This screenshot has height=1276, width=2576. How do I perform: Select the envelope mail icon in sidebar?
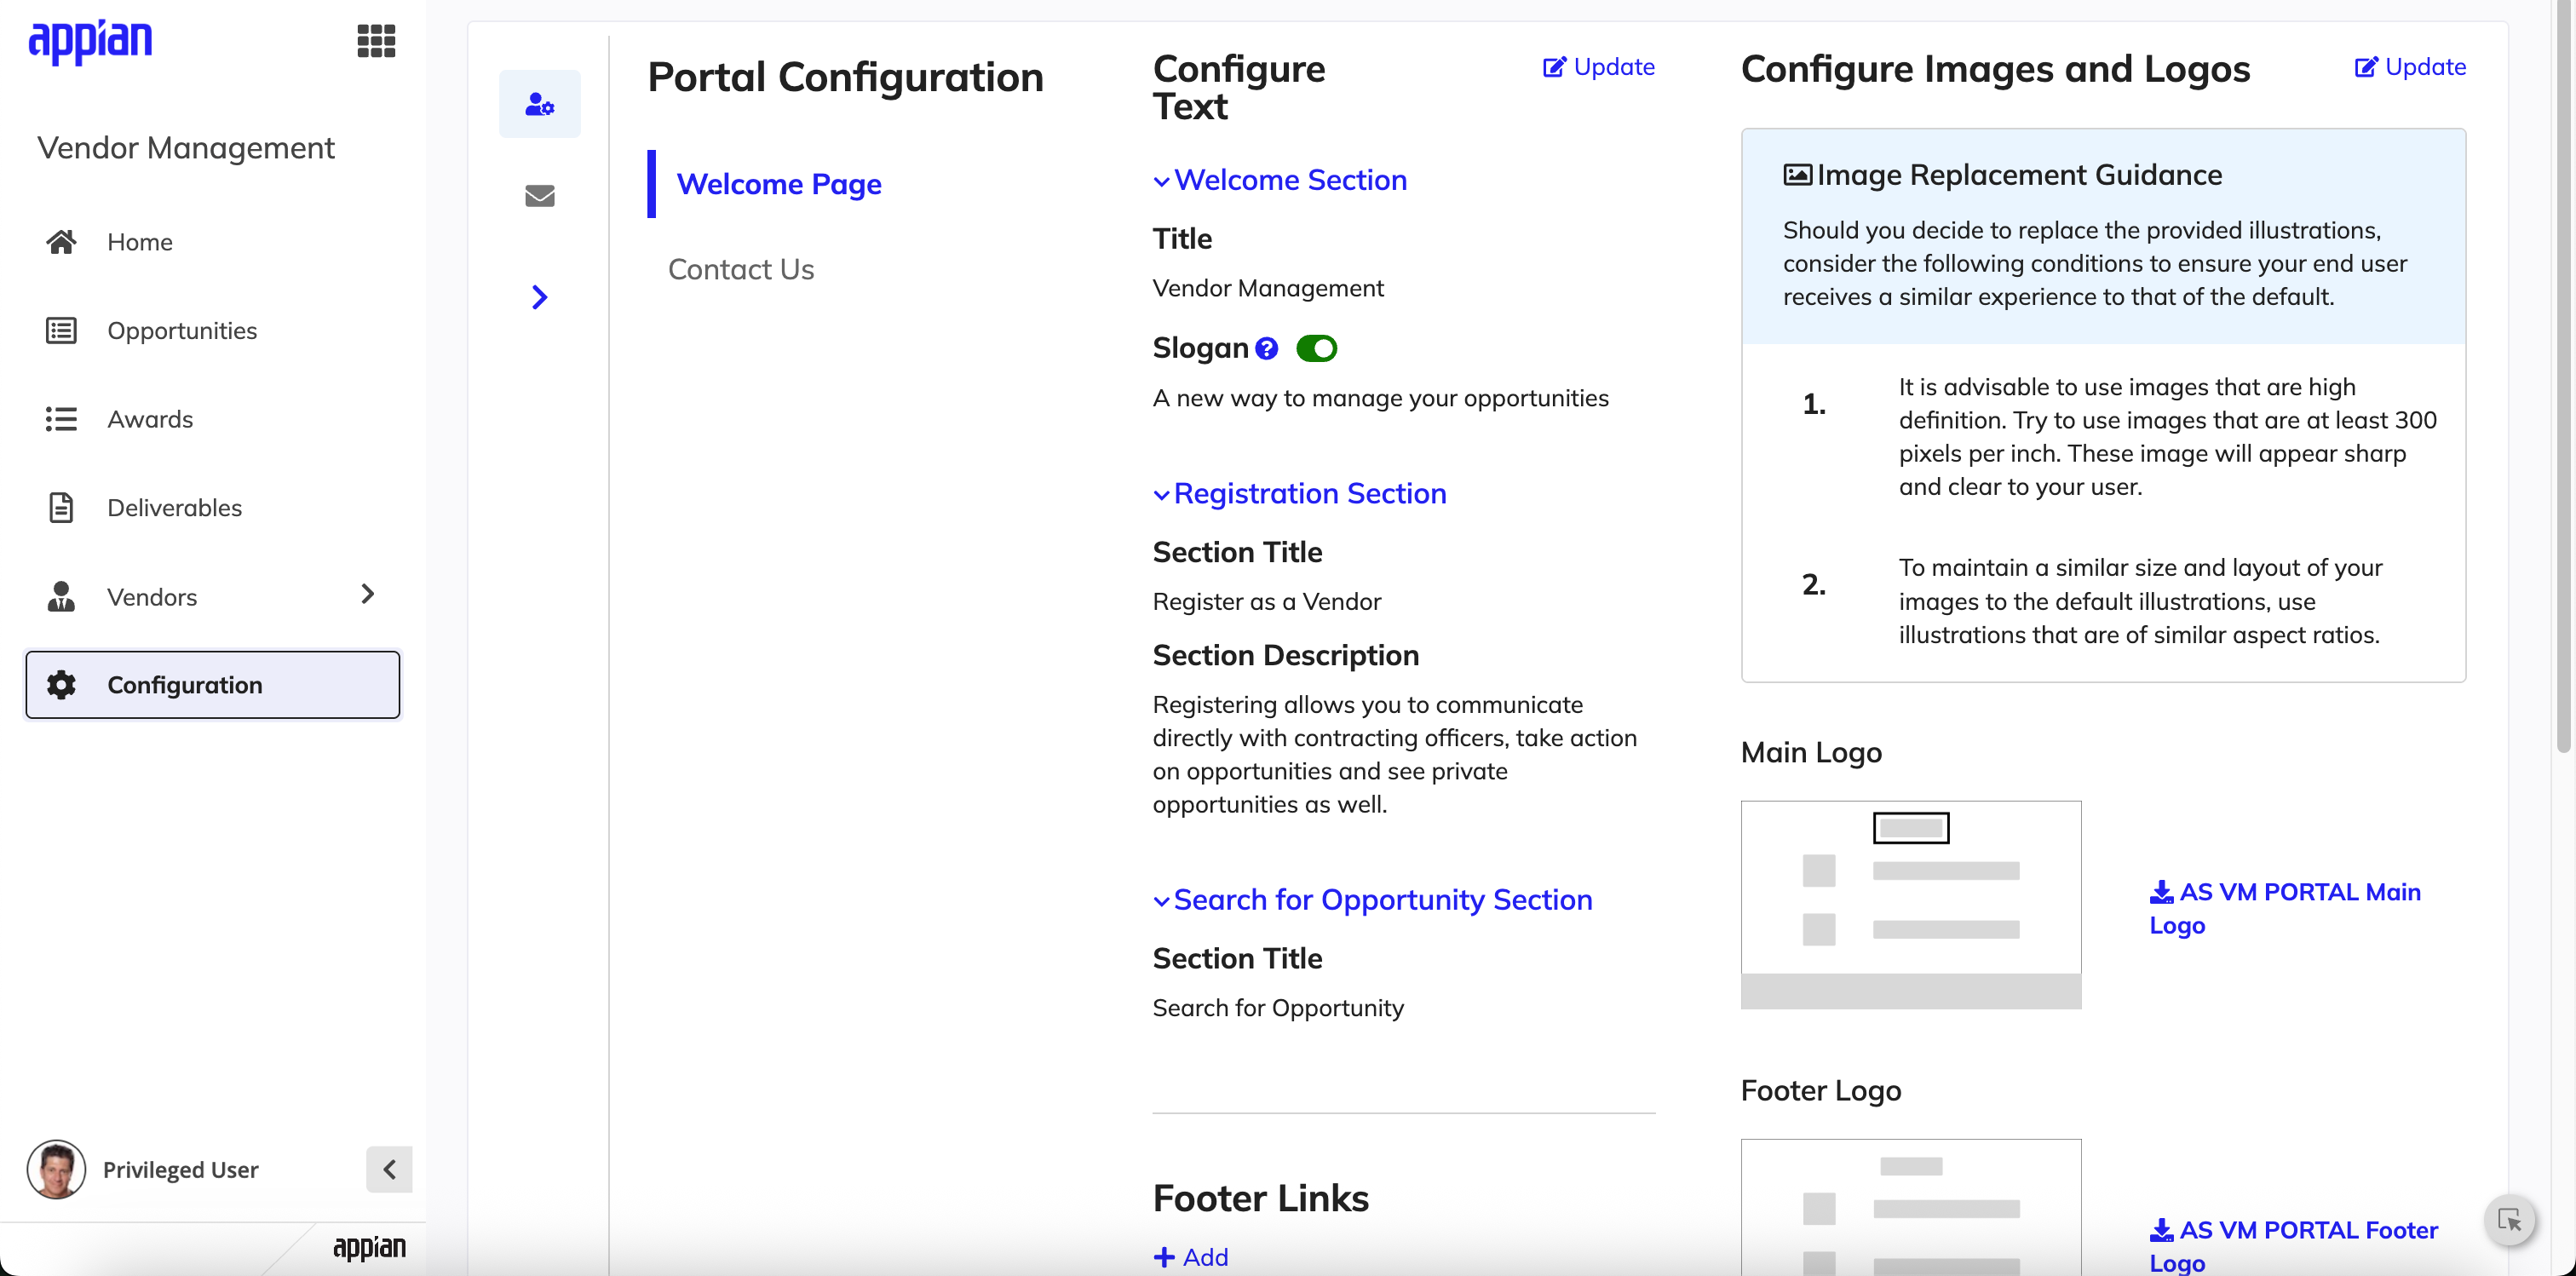[540, 196]
